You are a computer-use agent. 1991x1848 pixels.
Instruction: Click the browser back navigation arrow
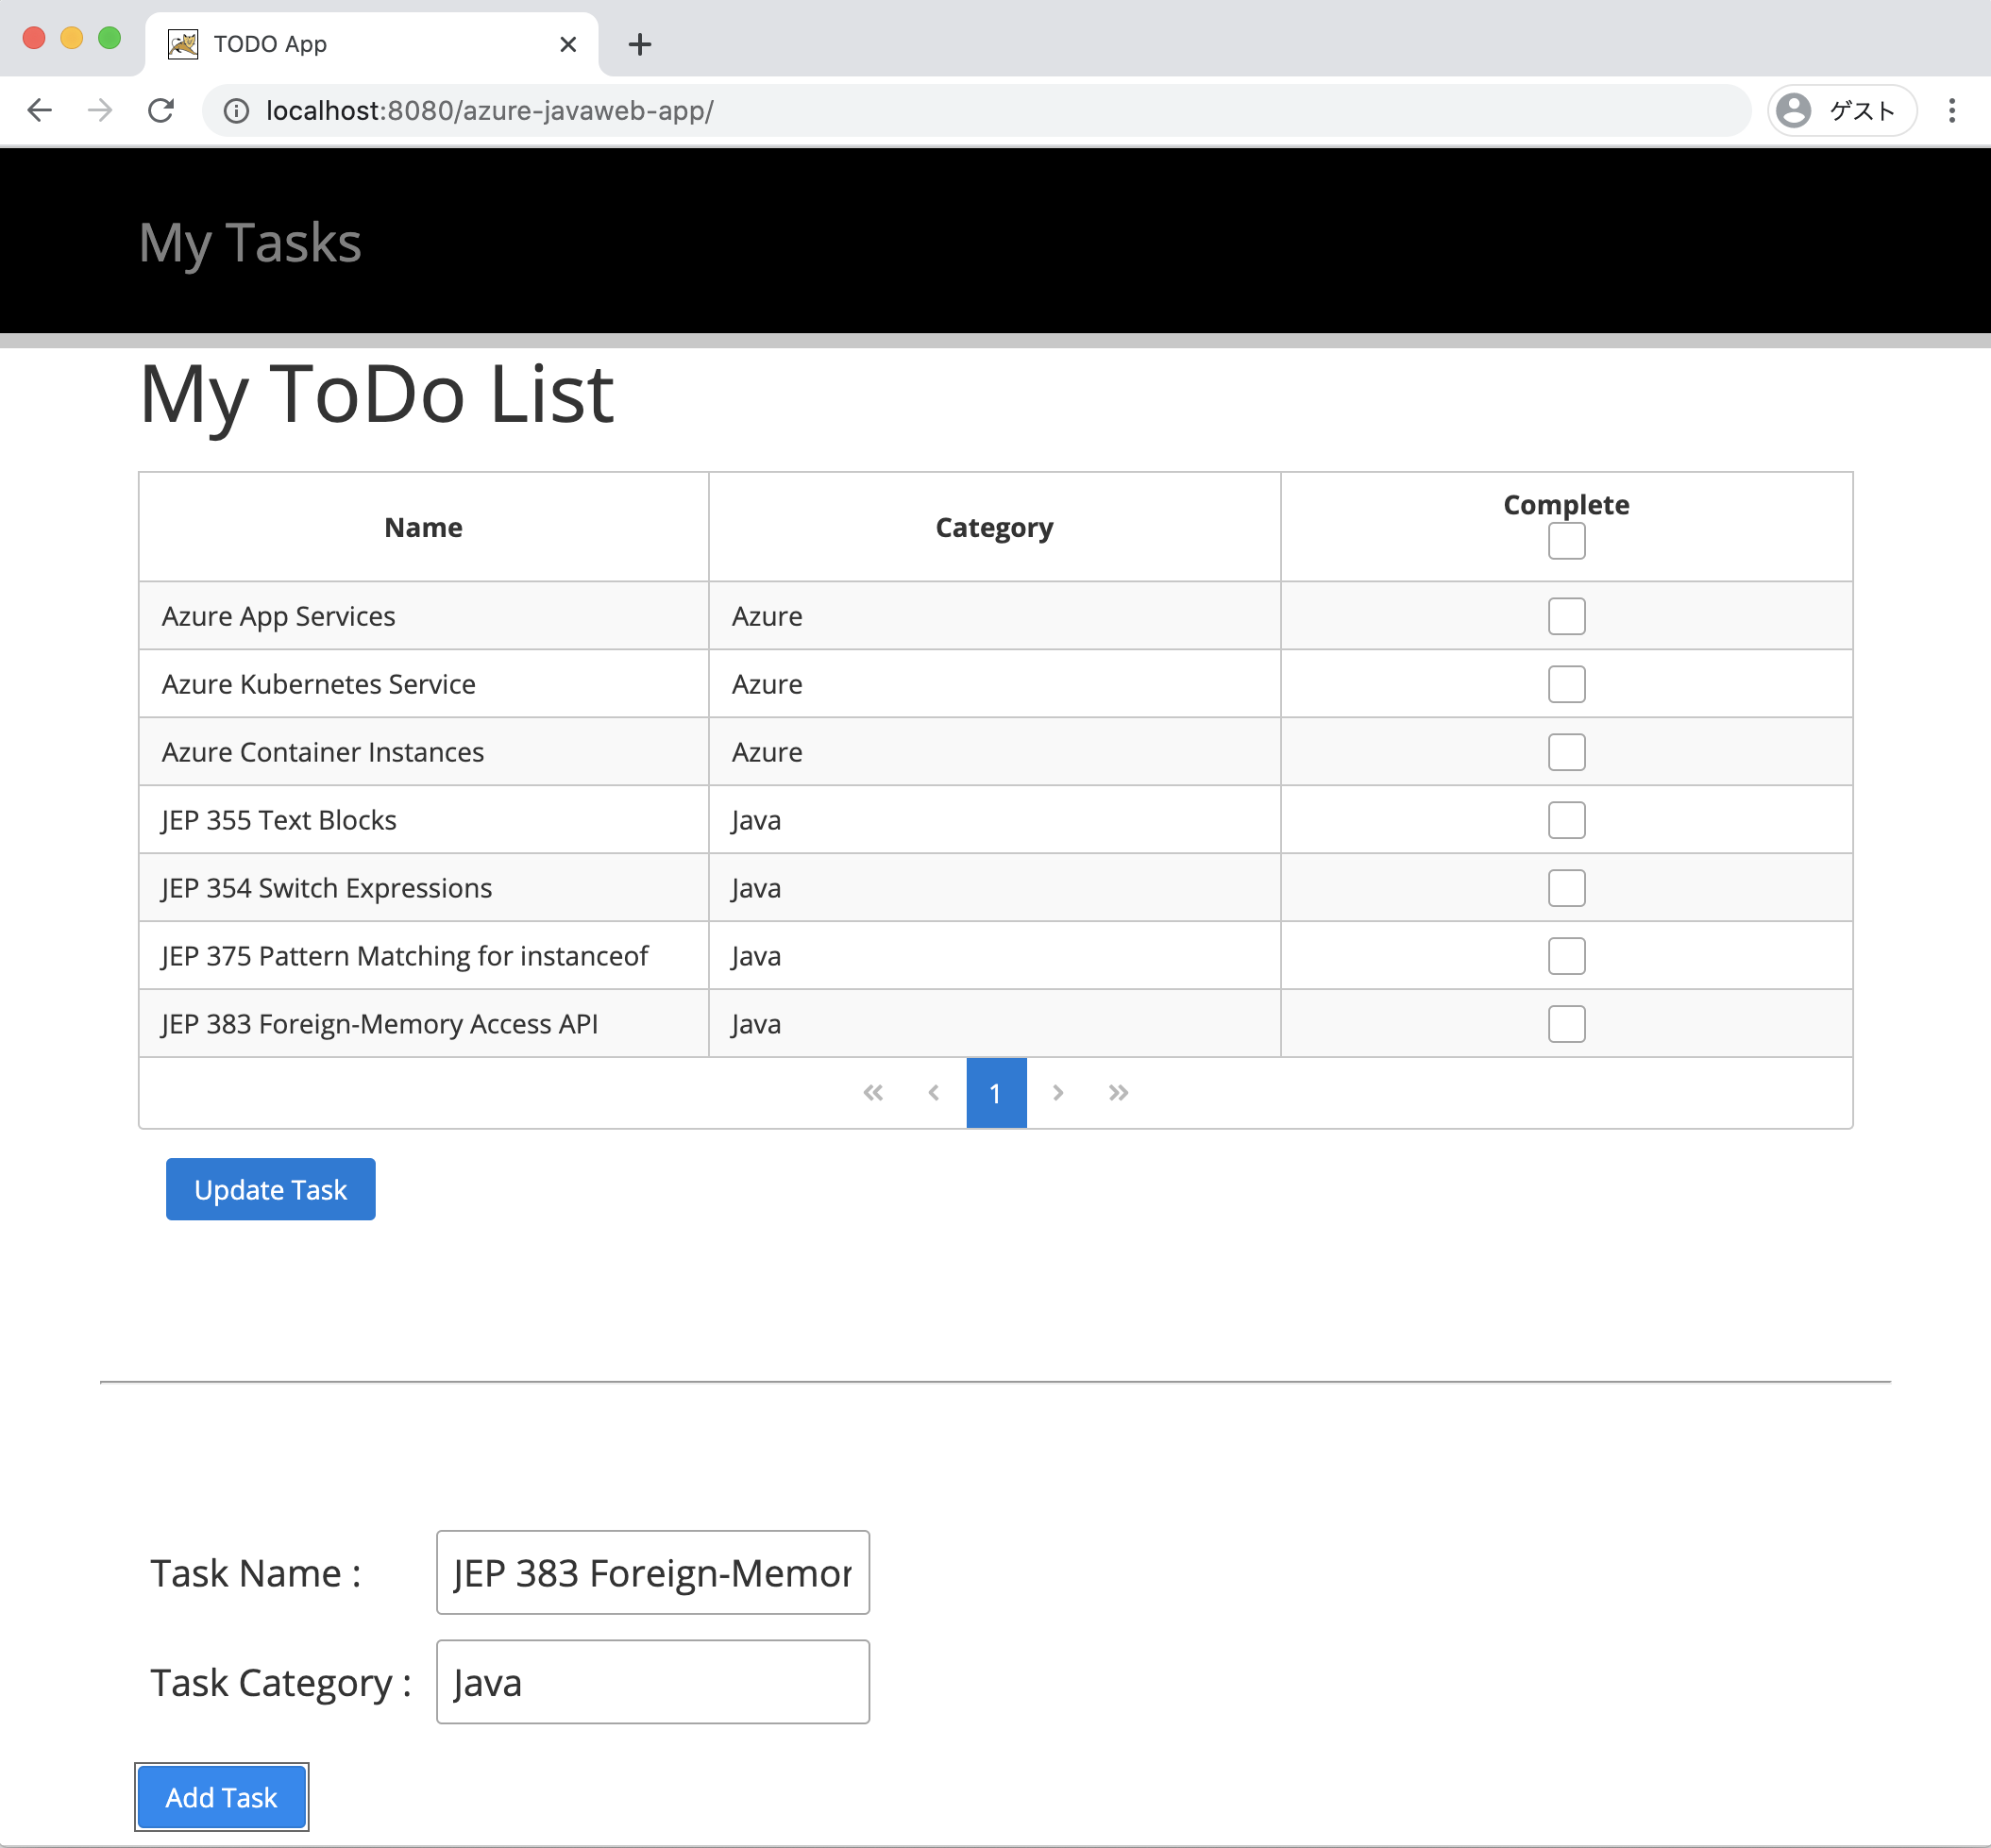(40, 109)
